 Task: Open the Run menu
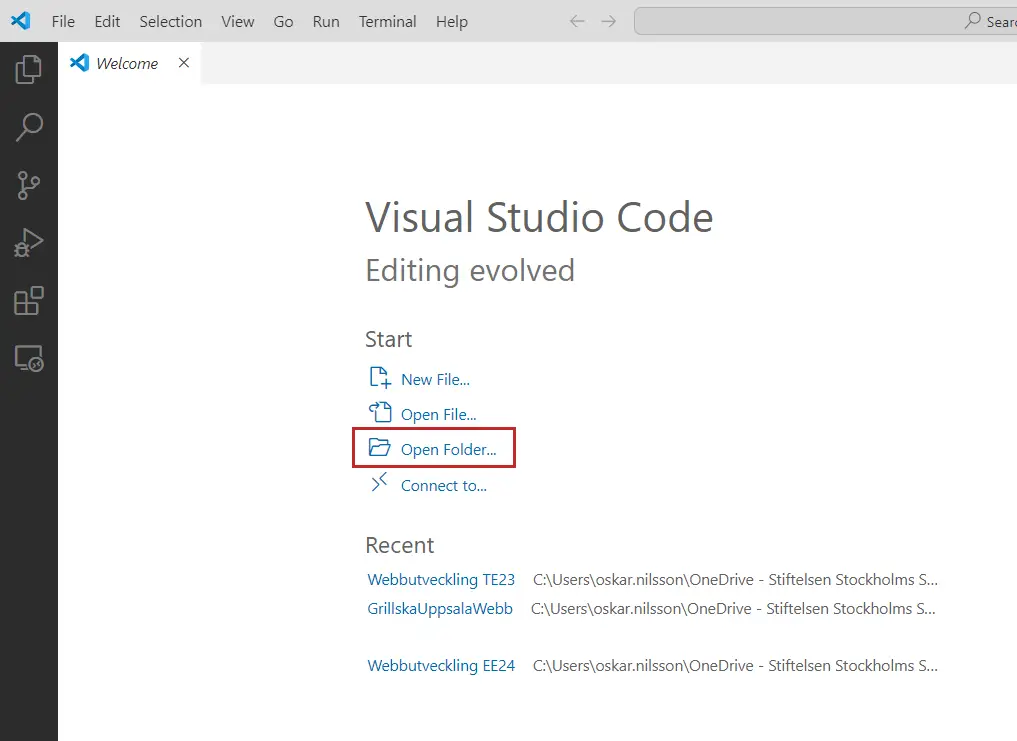pyautogui.click(x=326, y=21)
